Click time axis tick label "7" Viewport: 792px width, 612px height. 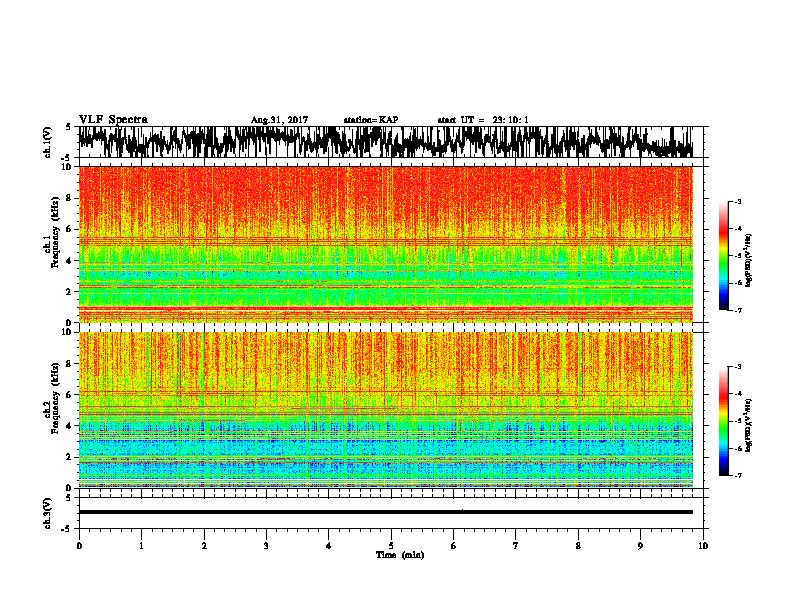coord(516,546)
